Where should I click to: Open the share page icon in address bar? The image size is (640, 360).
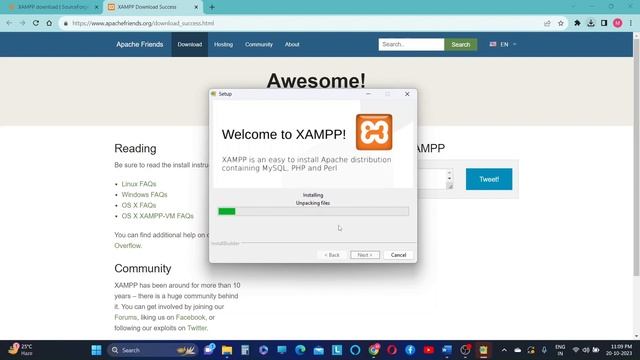(547, 23)
